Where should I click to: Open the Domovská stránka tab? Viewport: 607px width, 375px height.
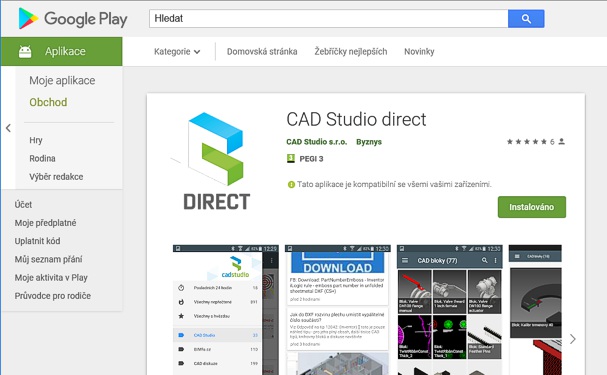click(x=262, y=51)
